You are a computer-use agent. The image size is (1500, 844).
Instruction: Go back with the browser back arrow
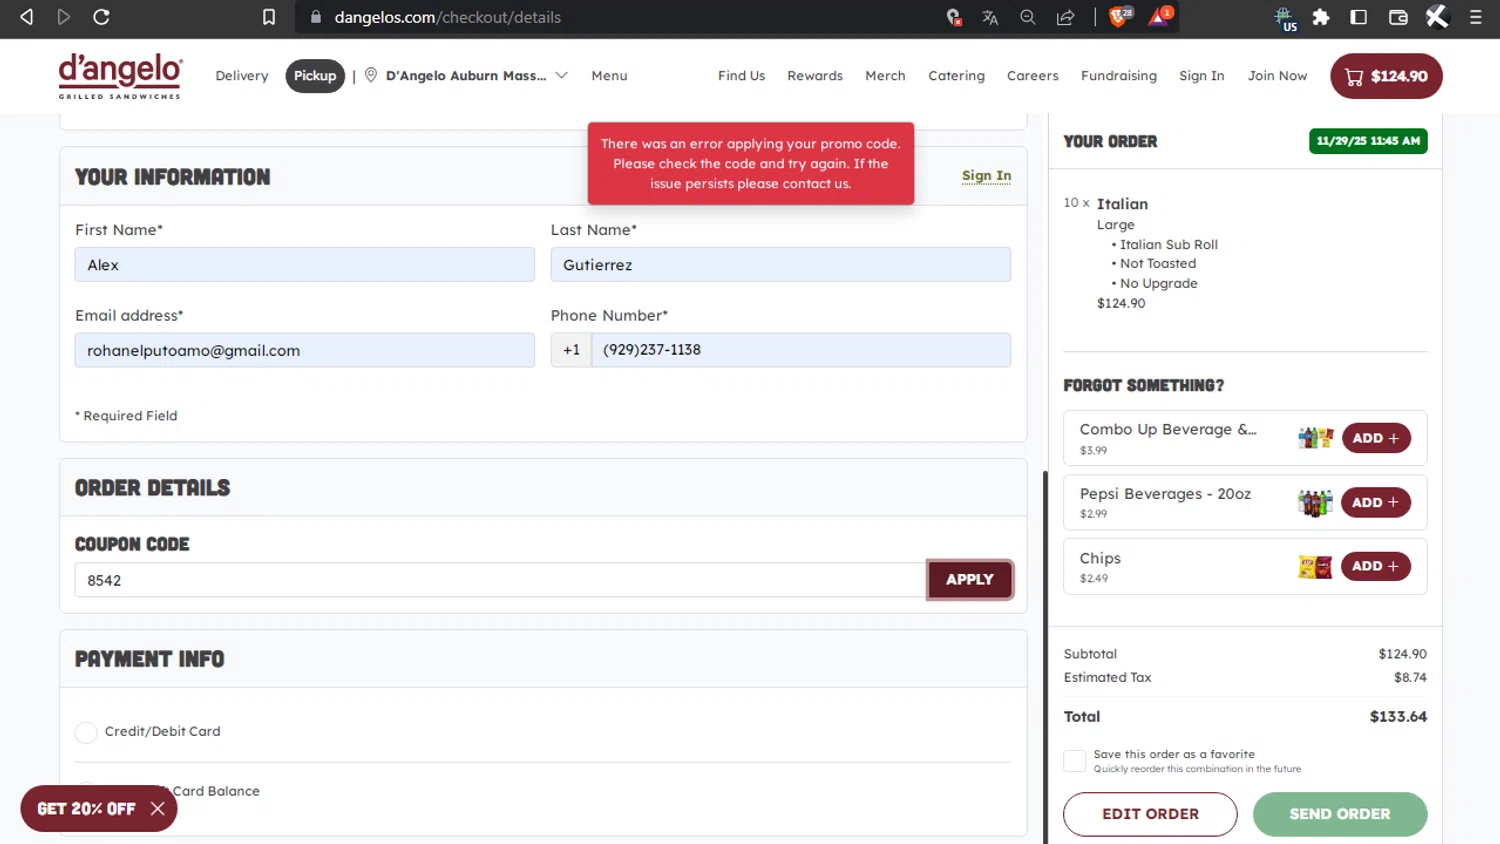coord(27,17)
